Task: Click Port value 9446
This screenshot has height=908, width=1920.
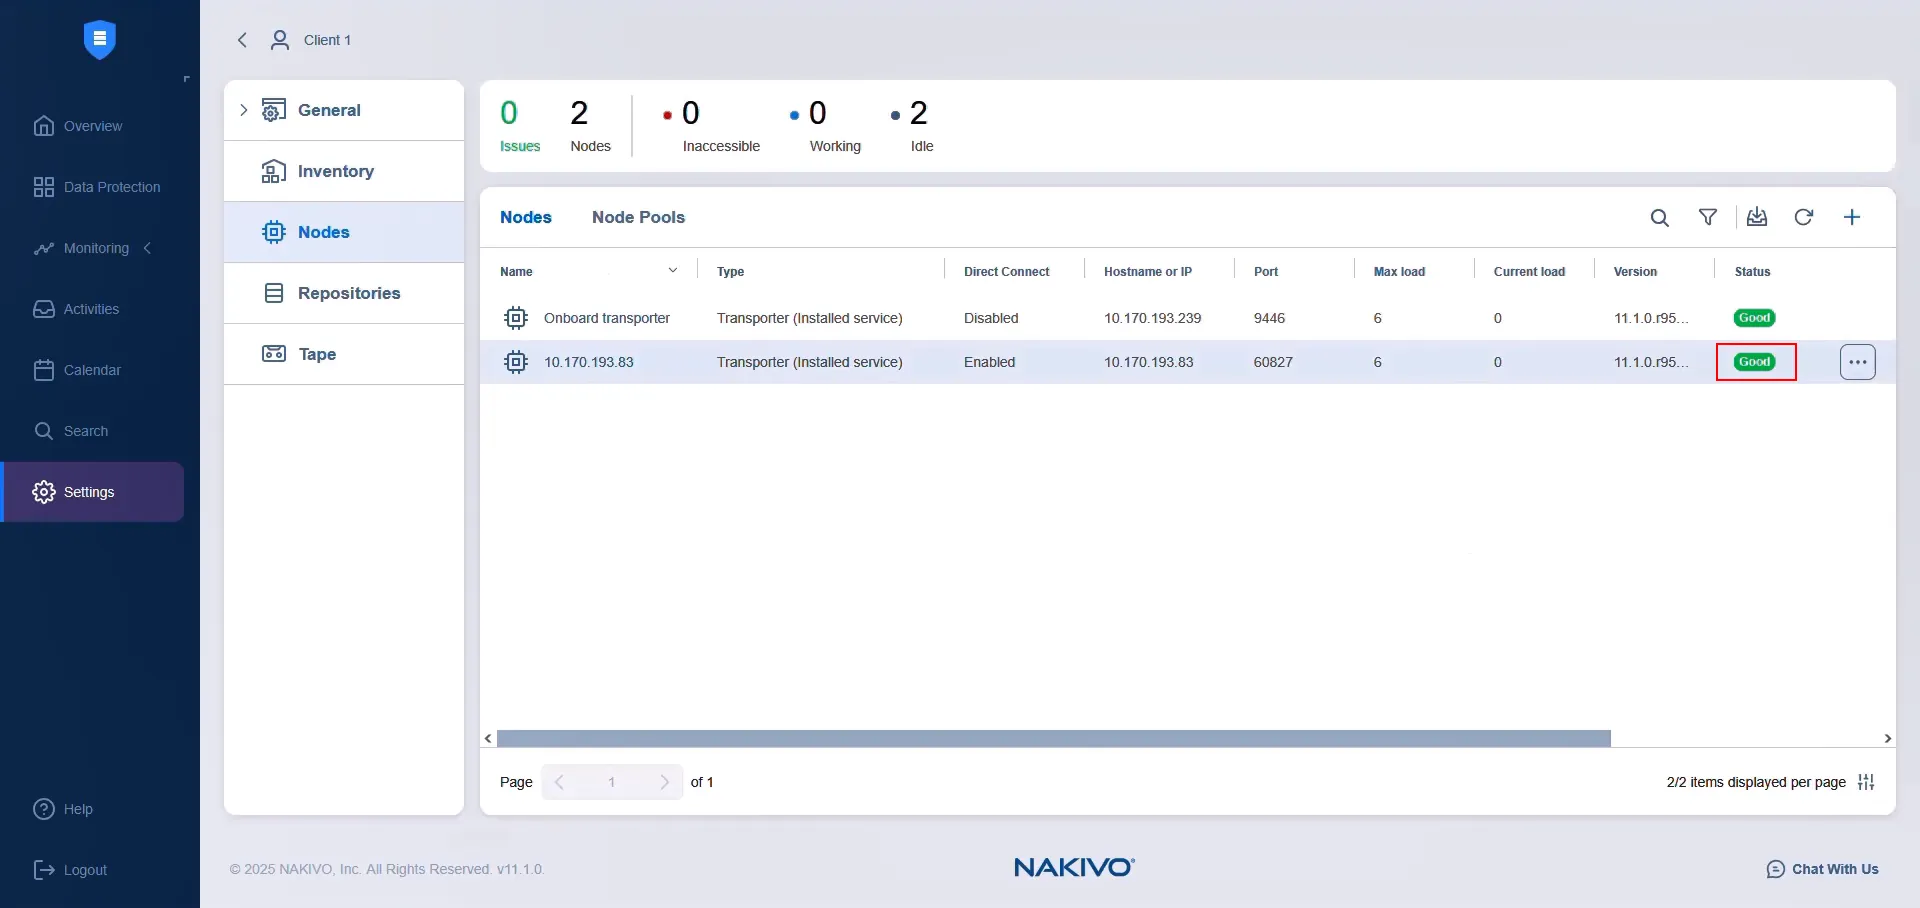Action: pyautogui.click(x=1269, y=318)
